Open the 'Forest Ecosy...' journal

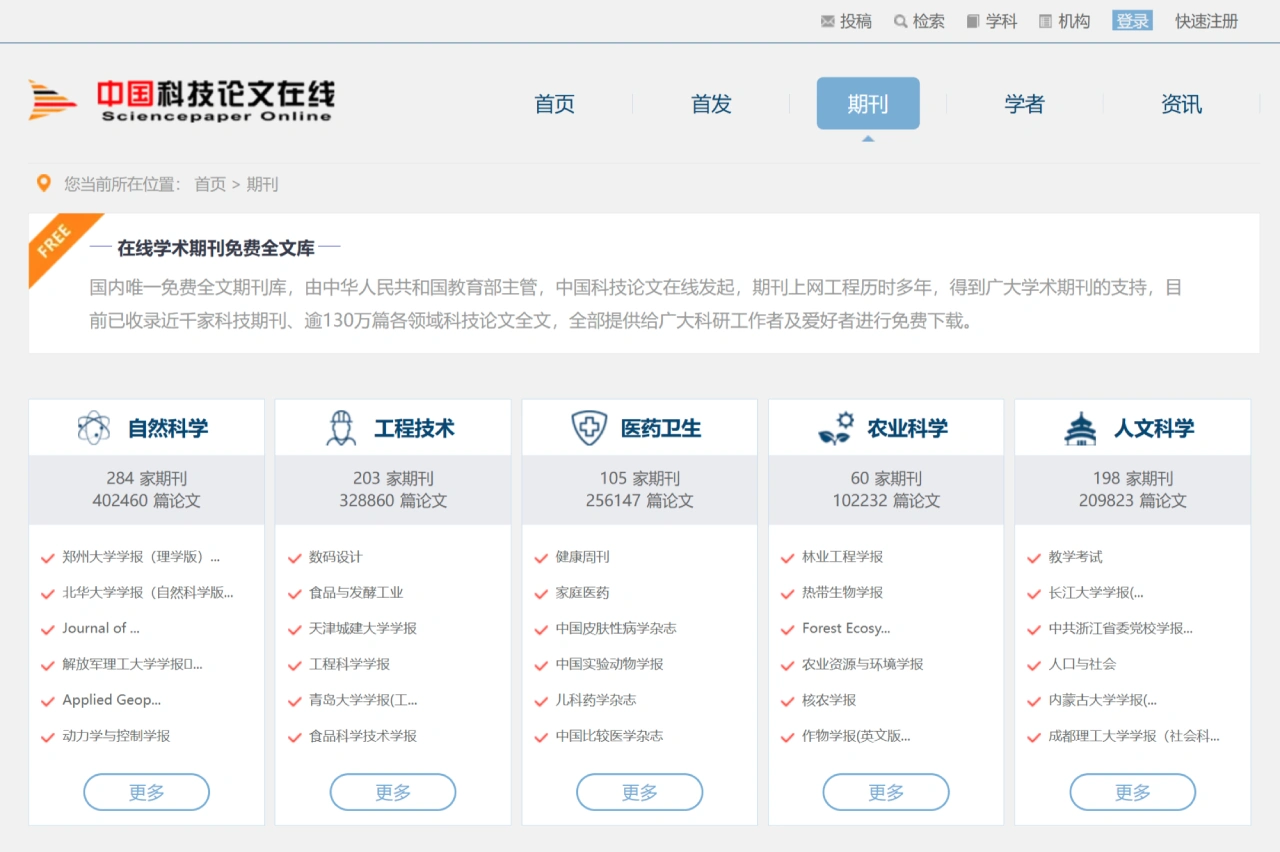tap(846, 628)
